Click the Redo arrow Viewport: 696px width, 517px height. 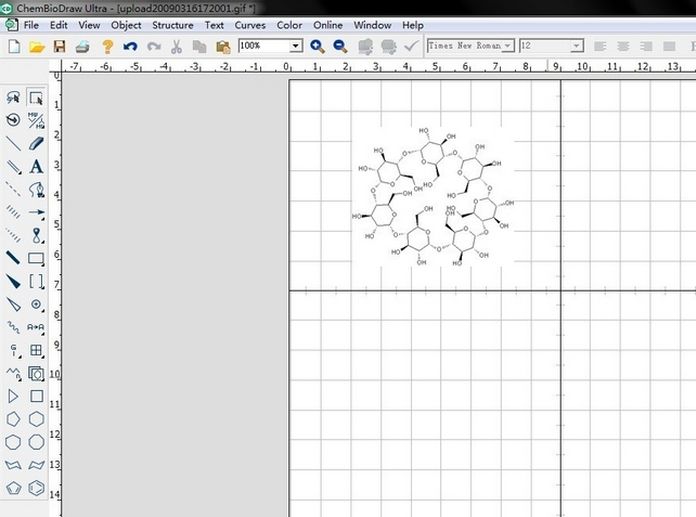pos(154,46)
